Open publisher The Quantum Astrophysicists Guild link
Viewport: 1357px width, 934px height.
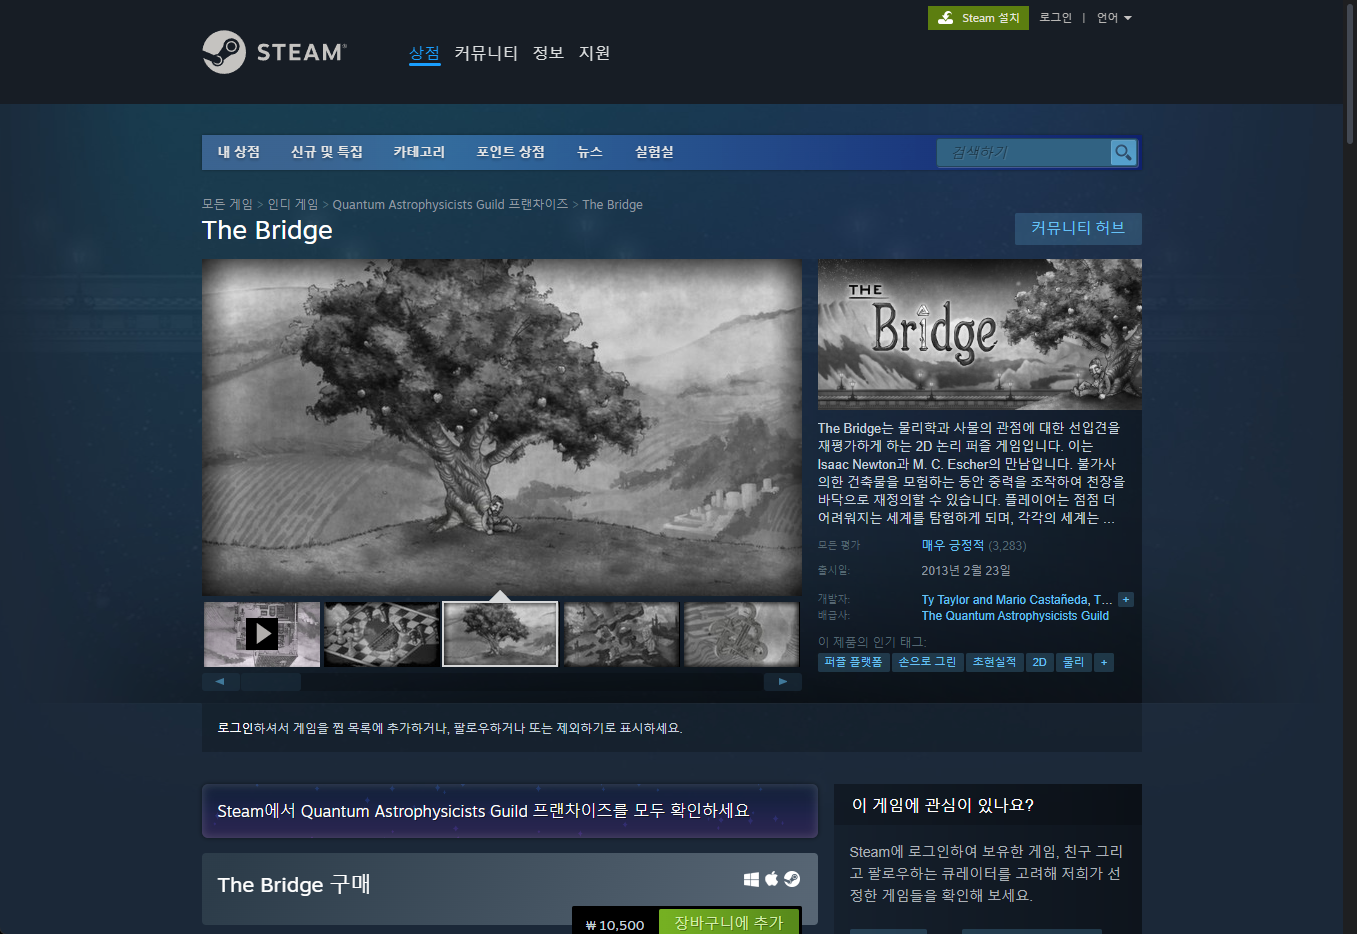(x=1015, y=616)
